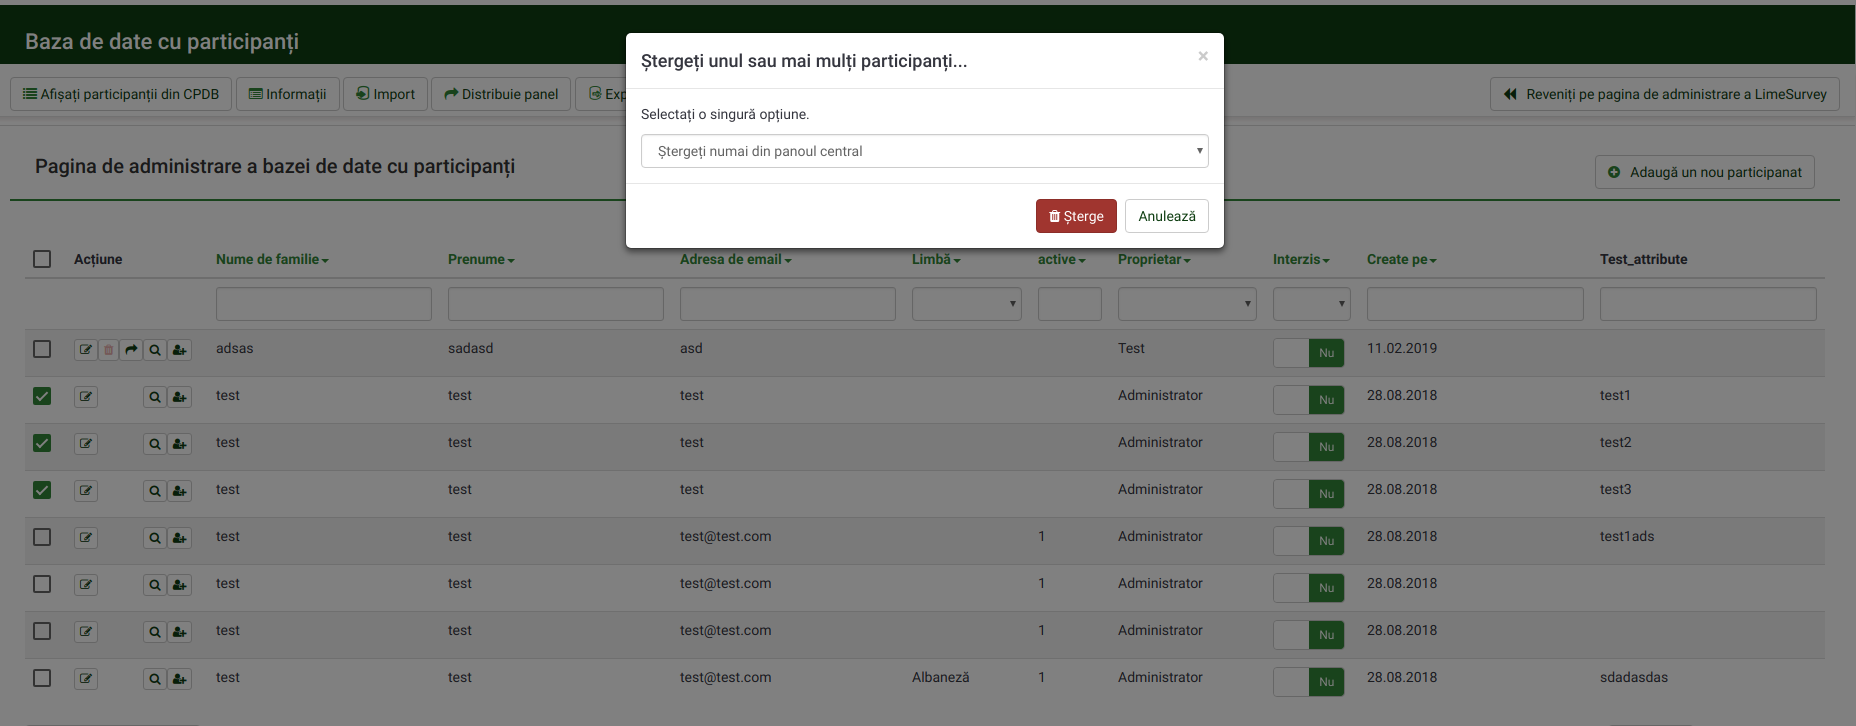Image resolution: width=1856 pixels, height=726 pixels.
Task: Edit the participant with attribute sdadasdas
Action: tap(86, 679)
